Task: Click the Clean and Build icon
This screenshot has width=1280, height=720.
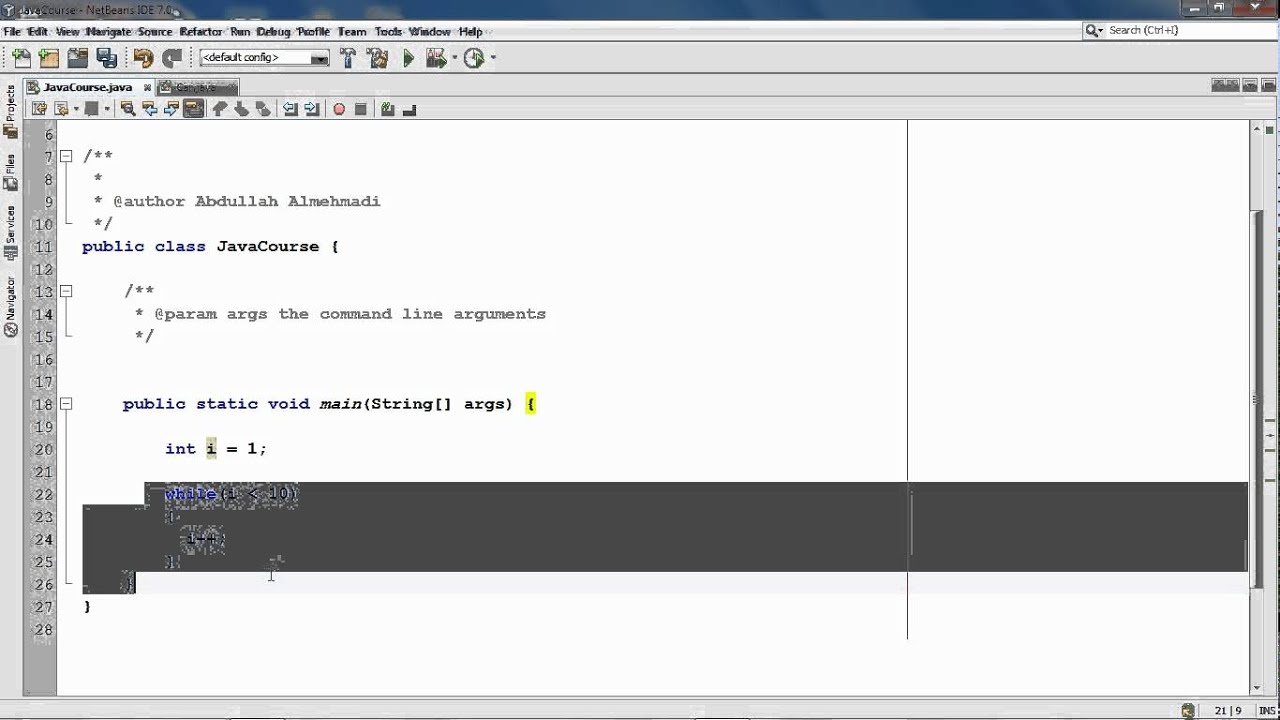Action: [378, 58]
